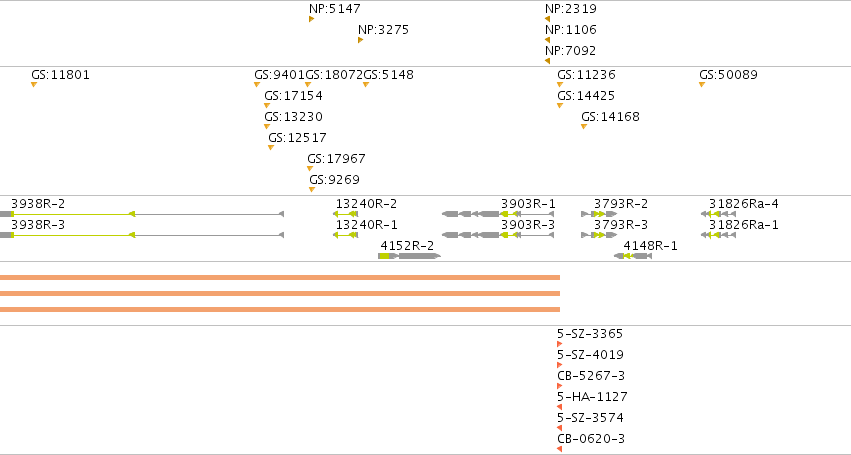The height and width of the screenshot is (455, 851).
Task: Select the 3938R-3 transcript label
Action: pos(38,225)
